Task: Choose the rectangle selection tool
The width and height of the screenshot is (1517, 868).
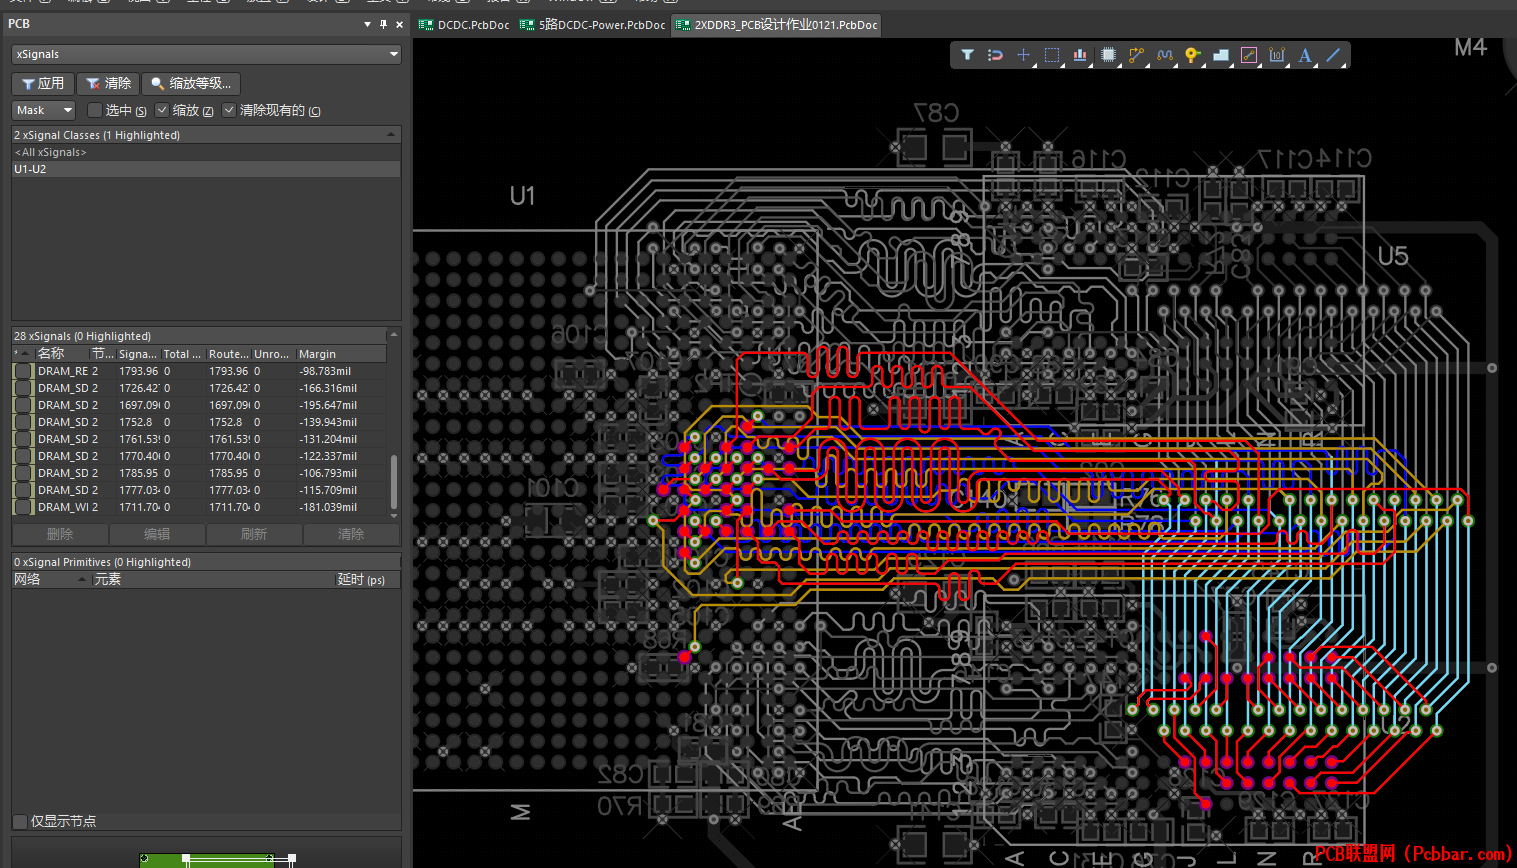Action: (x=1052, y=56)
